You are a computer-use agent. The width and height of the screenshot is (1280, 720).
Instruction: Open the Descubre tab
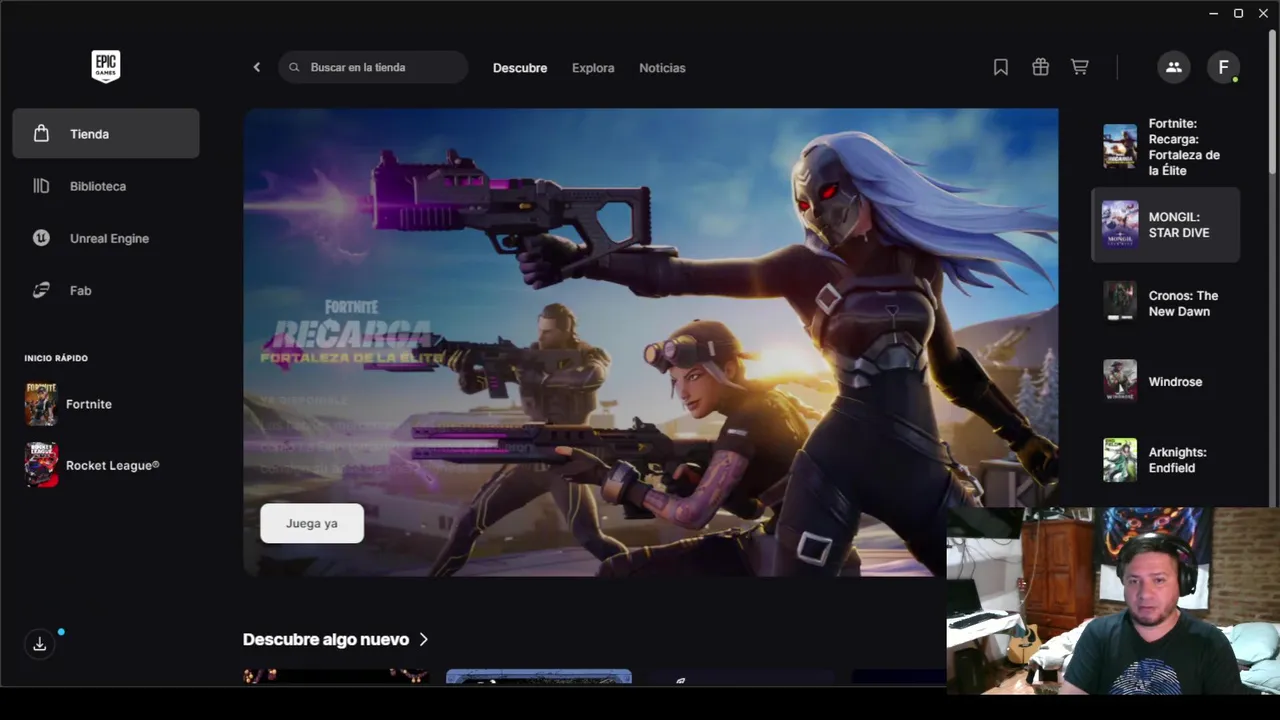[x=520, y=68]
